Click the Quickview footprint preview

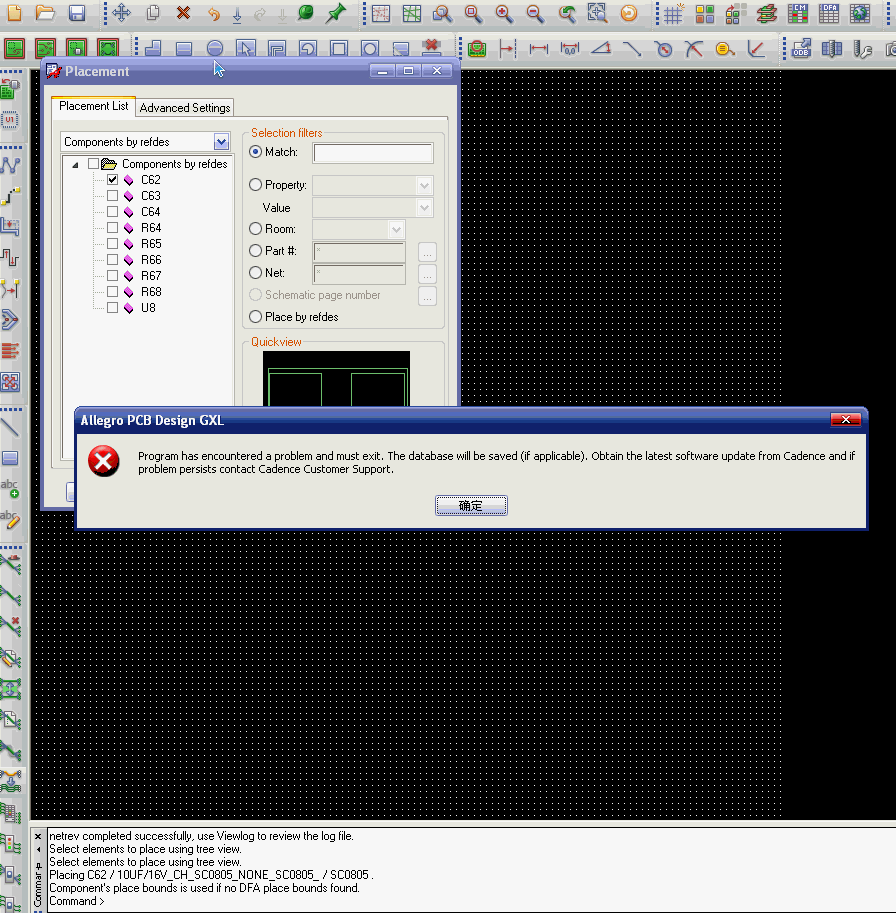(x=337, y=378)
